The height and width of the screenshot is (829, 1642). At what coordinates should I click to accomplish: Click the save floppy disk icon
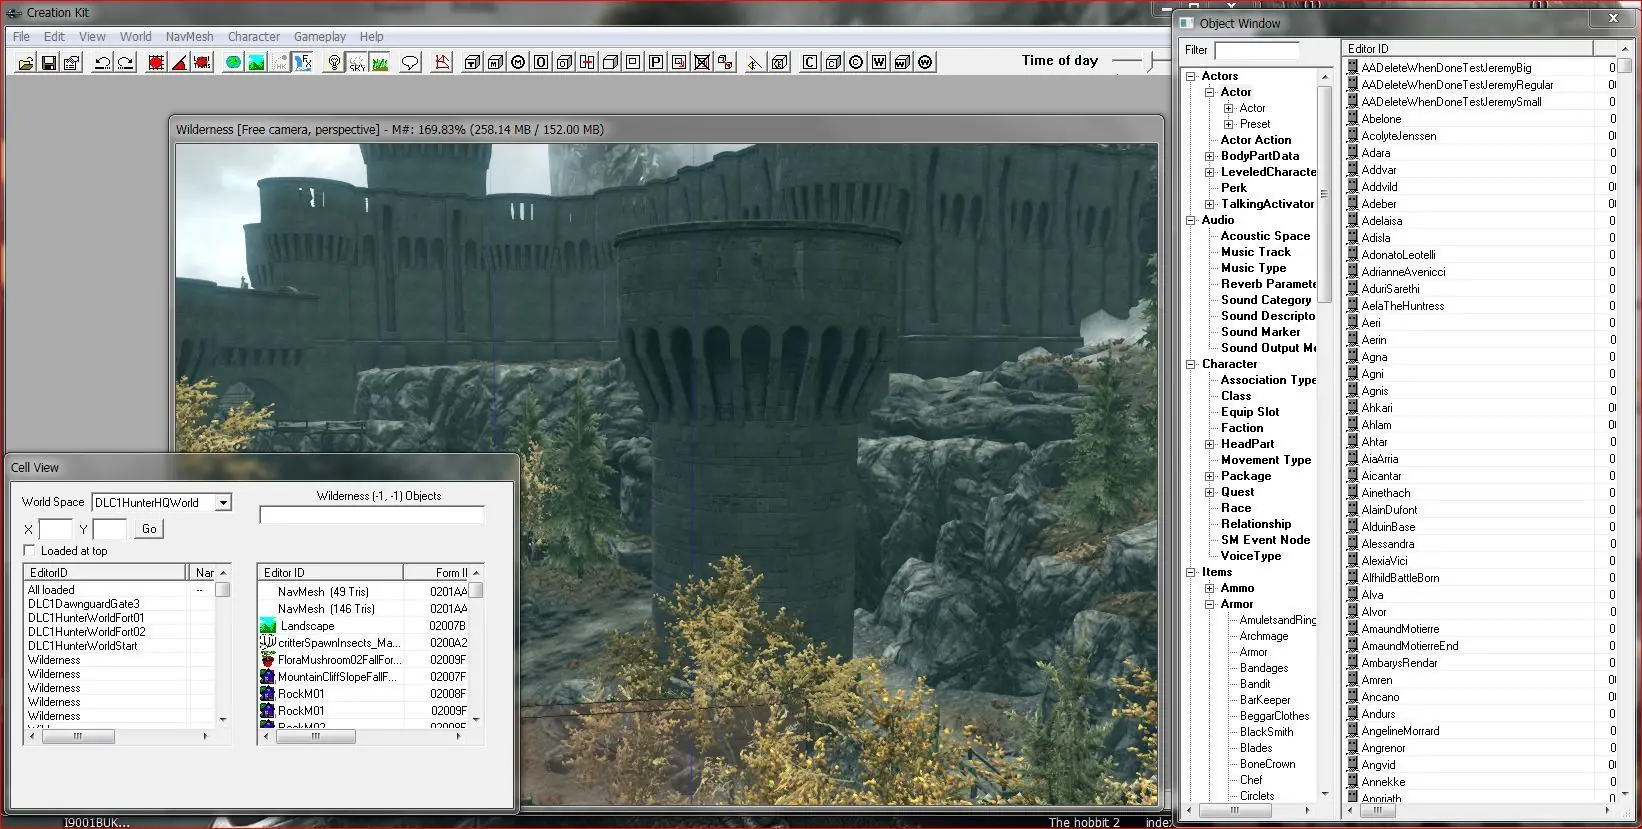[x=48, y=62]
